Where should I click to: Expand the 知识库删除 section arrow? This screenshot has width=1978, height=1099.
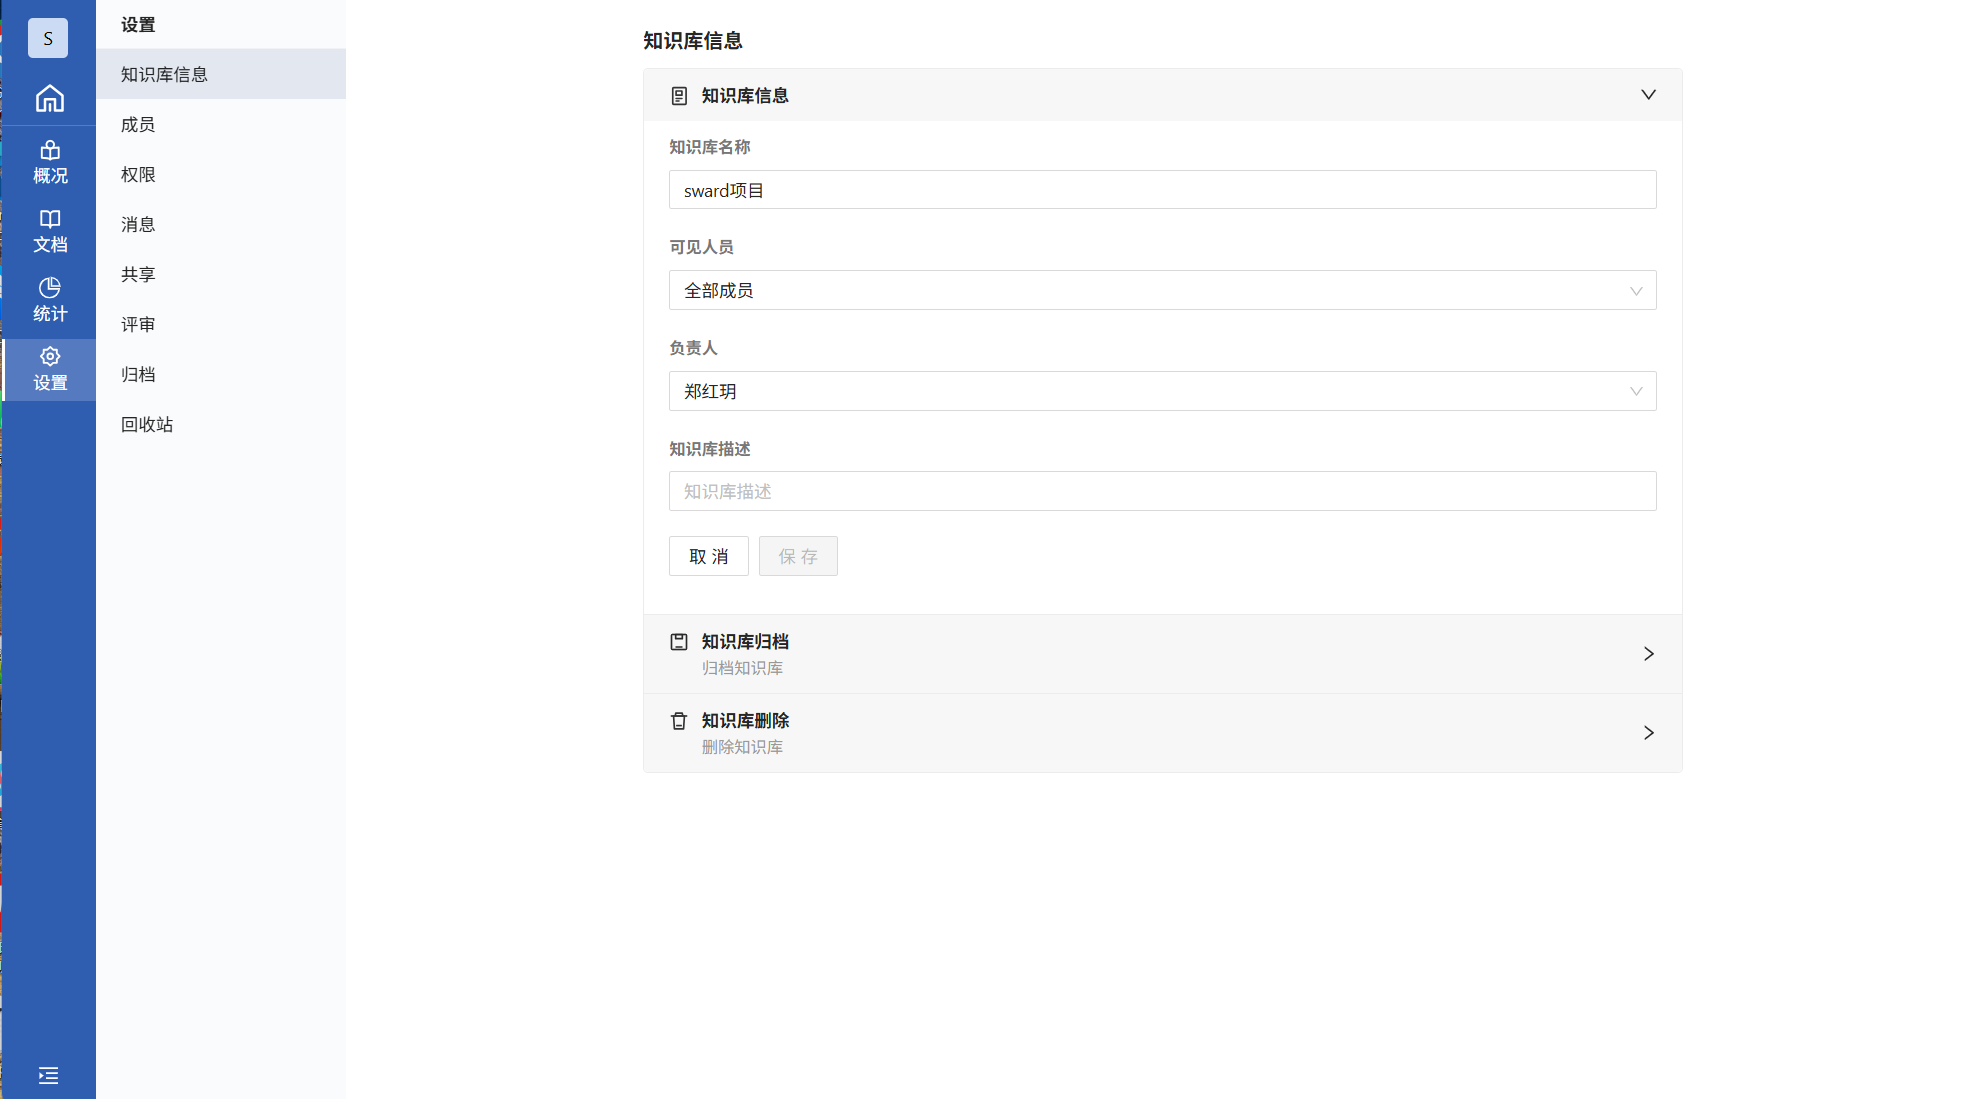[1648, 733]
